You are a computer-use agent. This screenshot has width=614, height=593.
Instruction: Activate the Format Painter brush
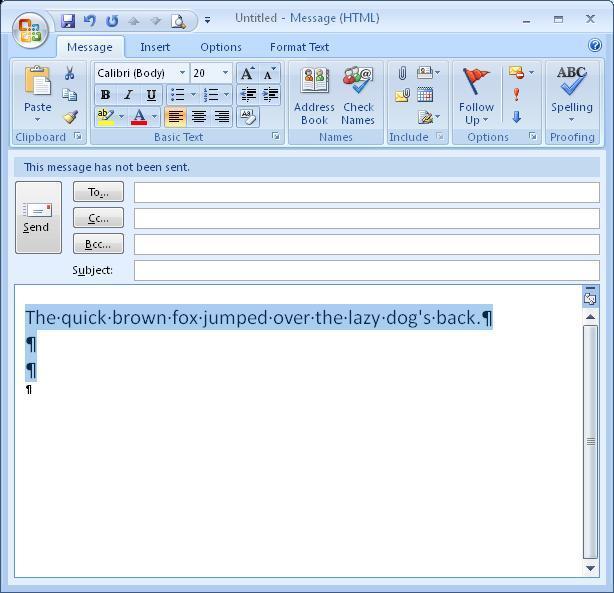[70, 117]
